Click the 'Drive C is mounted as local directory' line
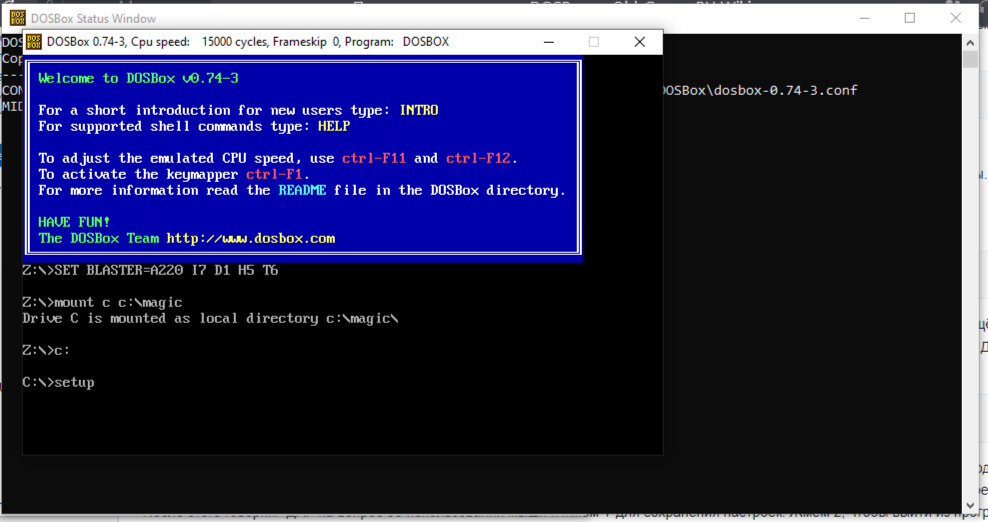 click(x=210, y=318)
